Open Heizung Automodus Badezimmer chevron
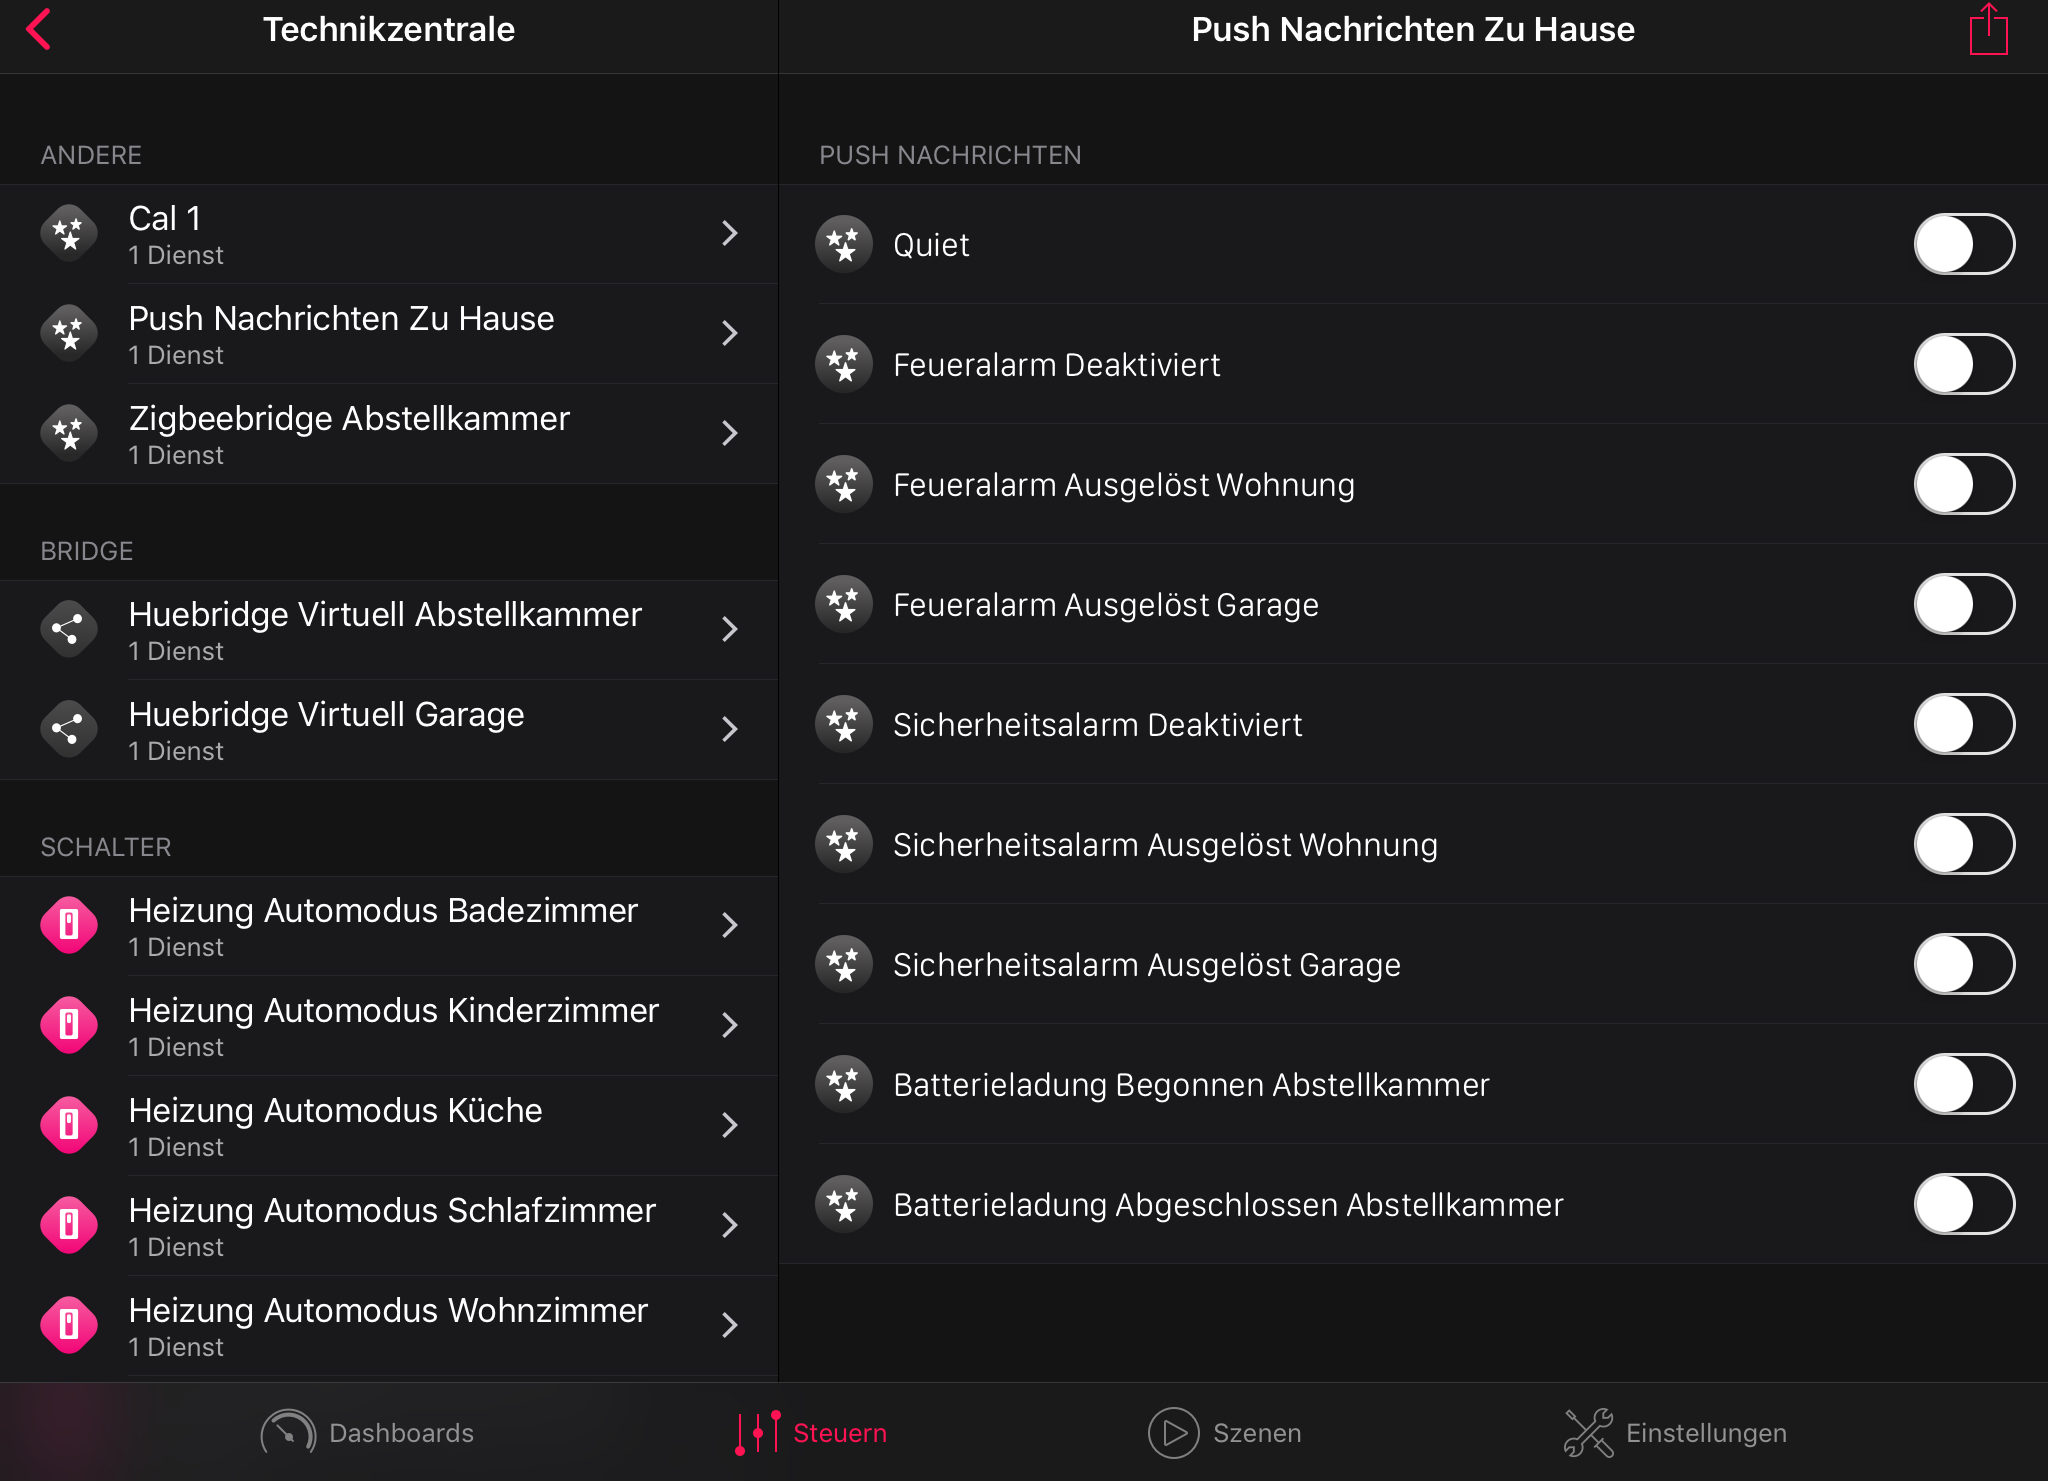2048x1481 pixels. click(x=730, y=926)
